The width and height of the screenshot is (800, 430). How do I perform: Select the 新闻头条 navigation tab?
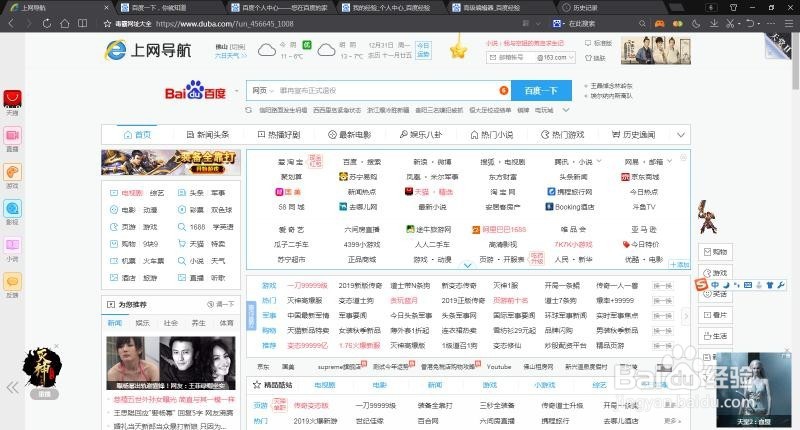208,135
